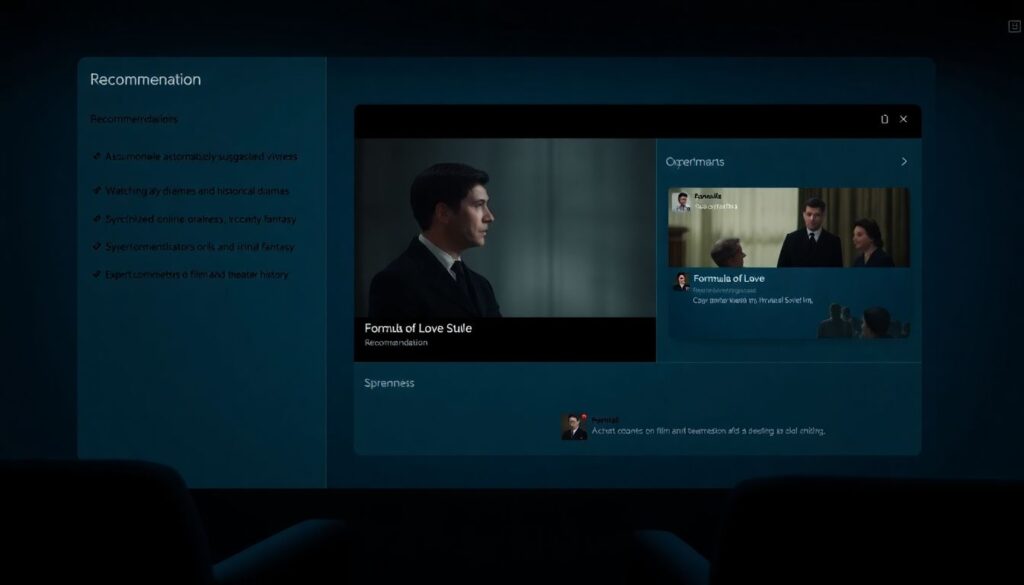Viewport: 1024px width, 585px height.
Task: Close the video player panel
Action: (904, 120)
